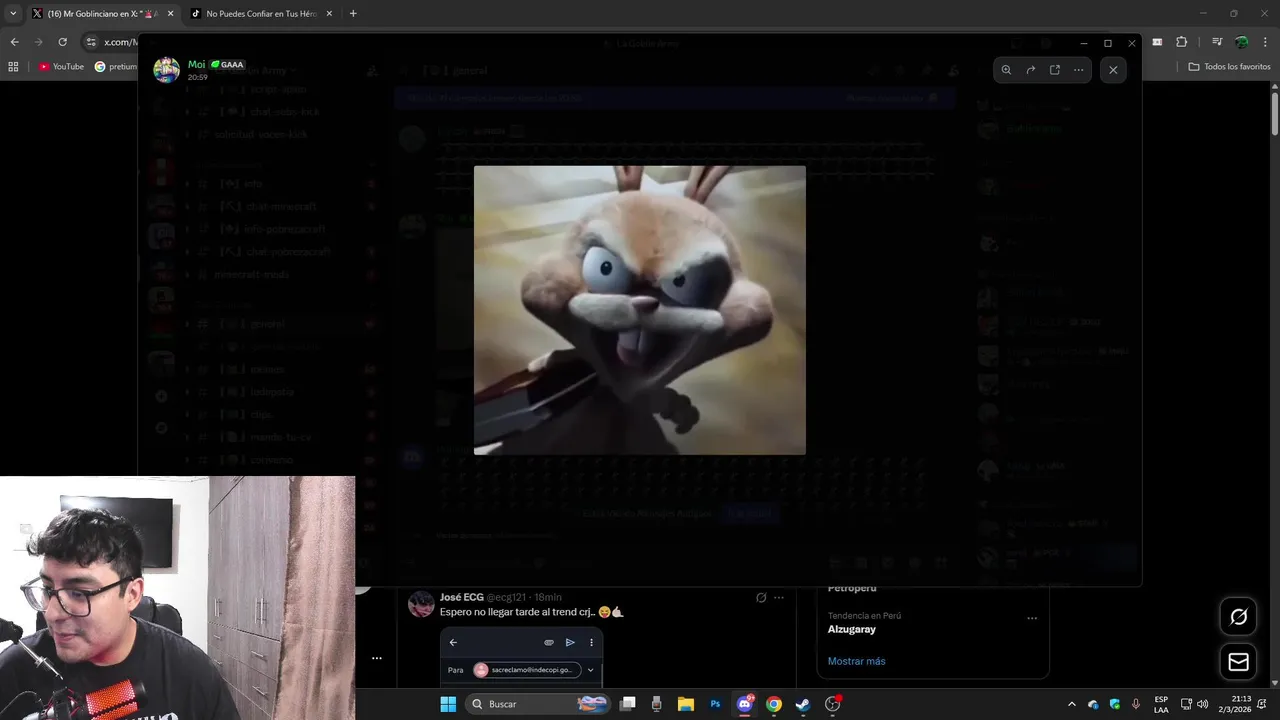Zoom in on the Discord image preview
Image resolution: width=1280 pixels, height=720 pixels.
coord(1006,70)
